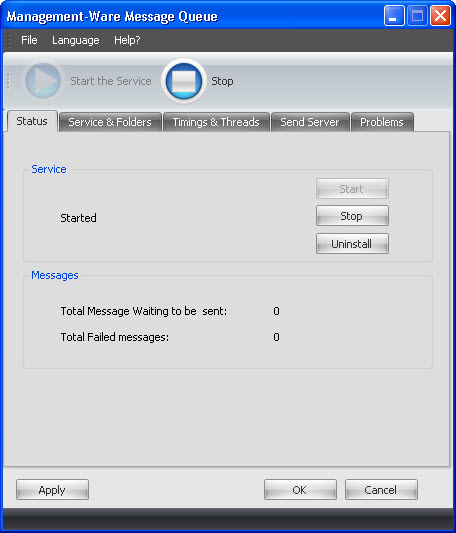Click the Apply button
The width and height of the screenshot is (456, 533).
click(x=52, y=490)
